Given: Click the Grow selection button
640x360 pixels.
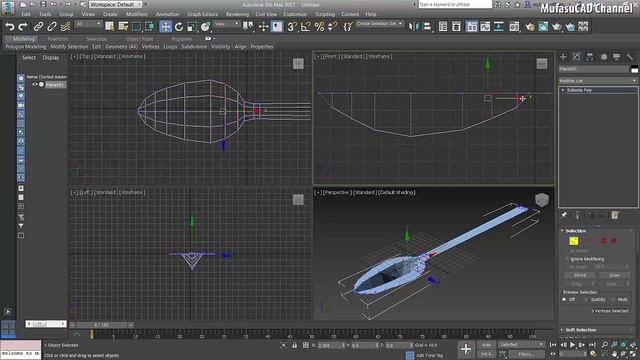Looking at the screenshot, I should click(614, 276).
